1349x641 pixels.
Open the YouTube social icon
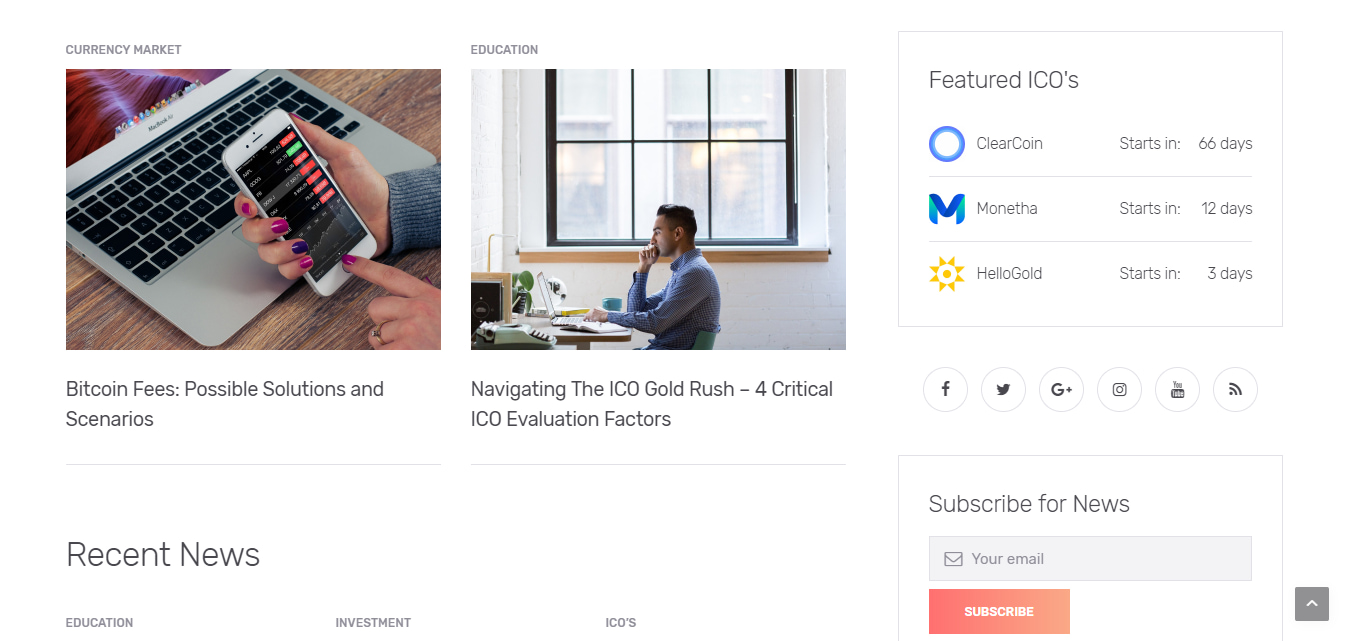[x=1177, y=390]
